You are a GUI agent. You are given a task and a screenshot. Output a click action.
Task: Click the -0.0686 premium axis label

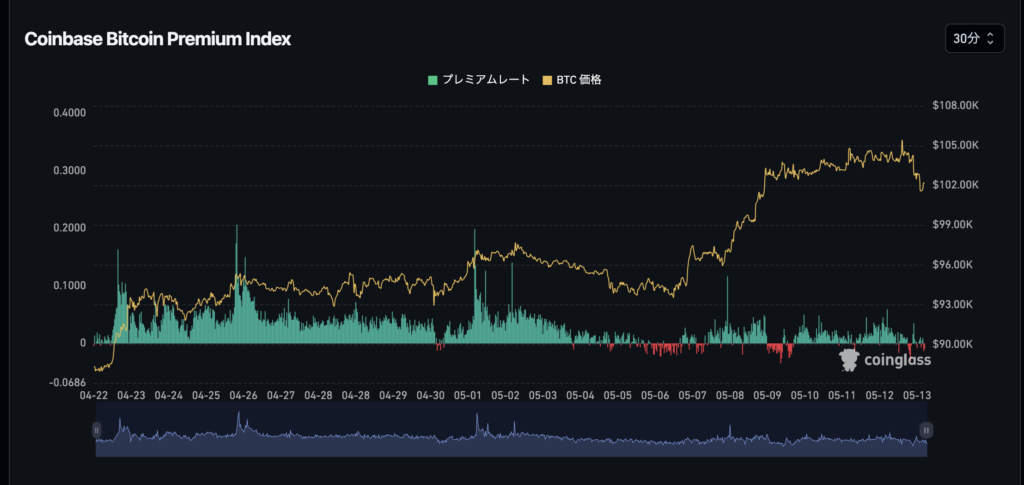[x=67, y=382]
